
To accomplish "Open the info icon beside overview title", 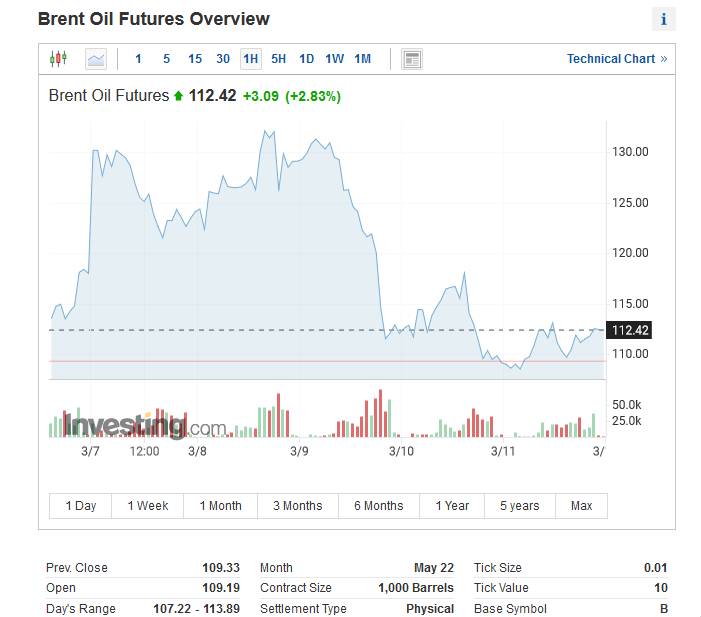I will tap(663, 19).
